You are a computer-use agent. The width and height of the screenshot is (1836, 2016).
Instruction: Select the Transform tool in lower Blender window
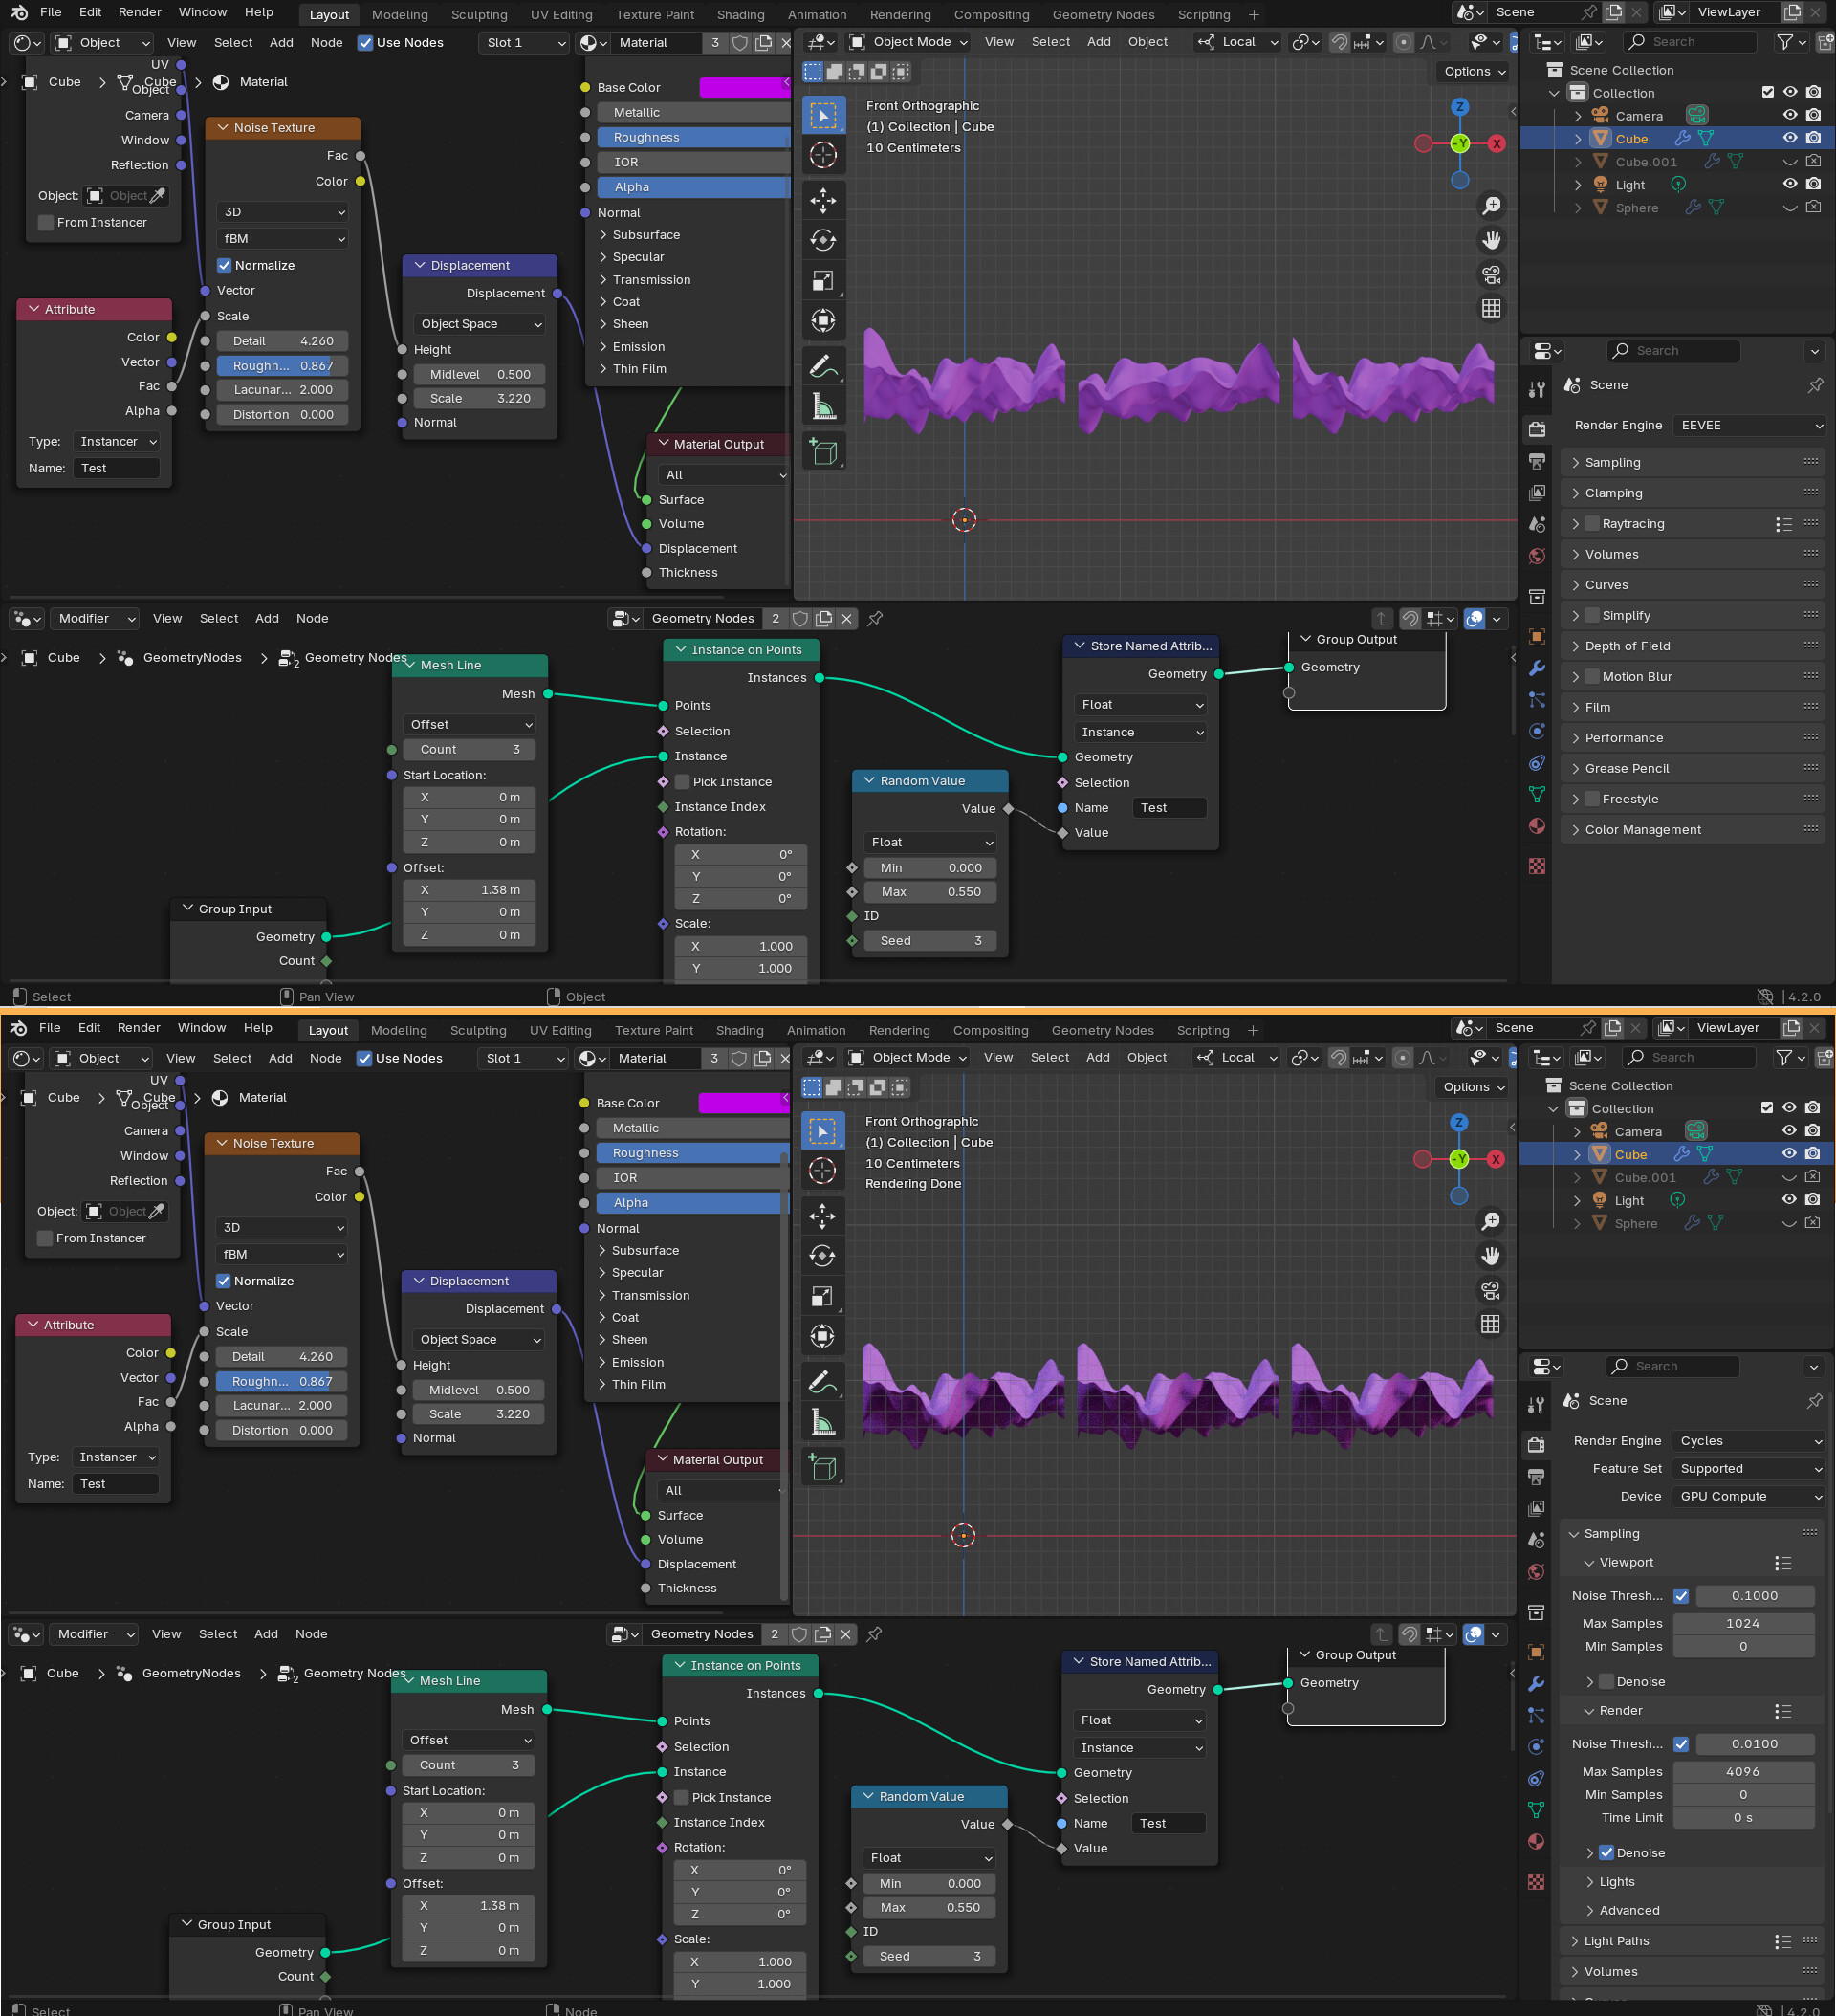[822, 1337]
